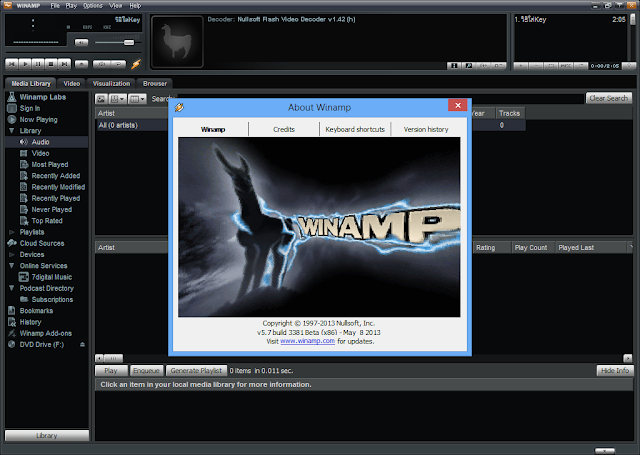Collapse the Podcast Directory node

pos(11,288)
